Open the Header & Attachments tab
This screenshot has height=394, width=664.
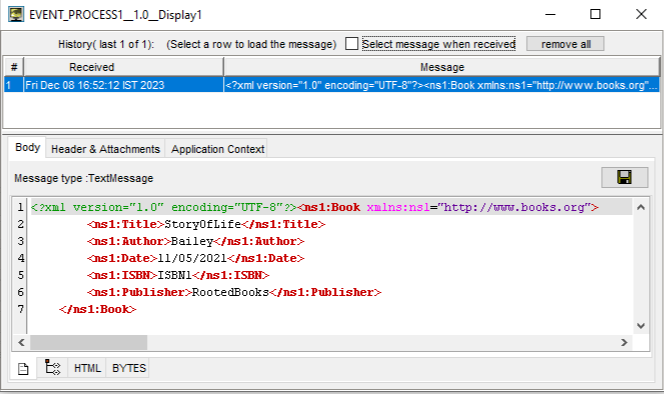coord(105,149)
